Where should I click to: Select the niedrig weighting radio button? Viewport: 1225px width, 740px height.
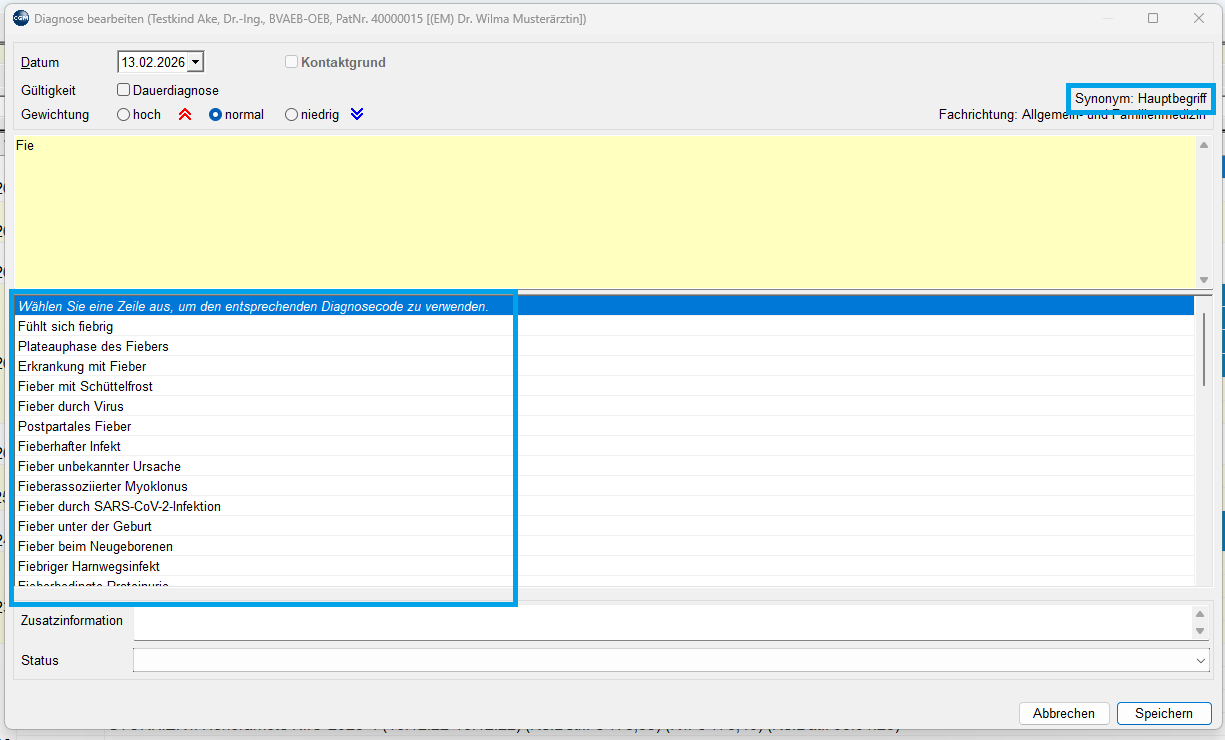292,115
